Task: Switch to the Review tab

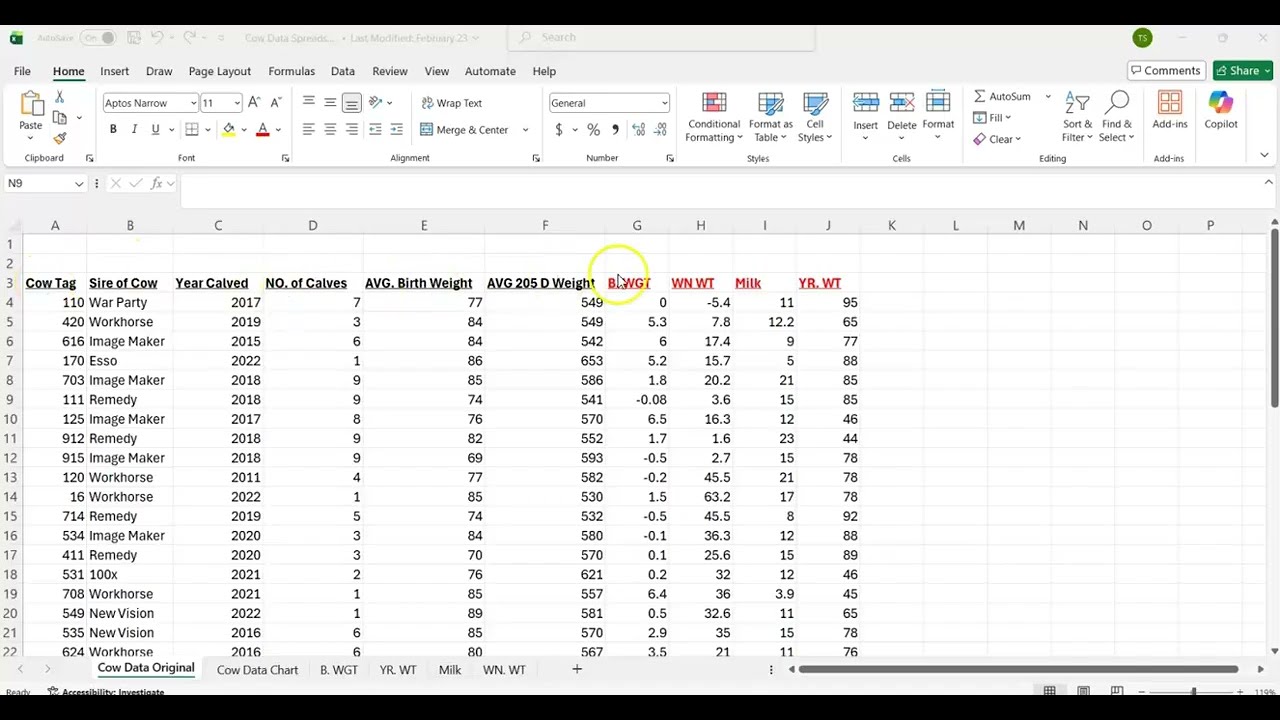Action: click(390, 71)
